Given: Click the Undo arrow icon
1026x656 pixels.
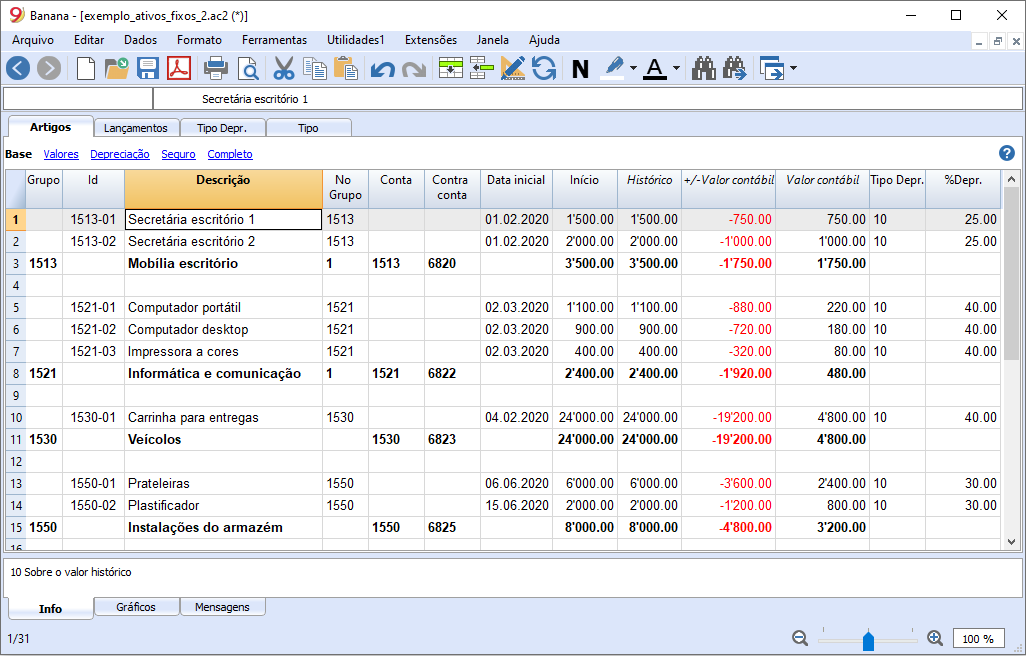Looking at the screenshot, I should [x=382, y=68].
